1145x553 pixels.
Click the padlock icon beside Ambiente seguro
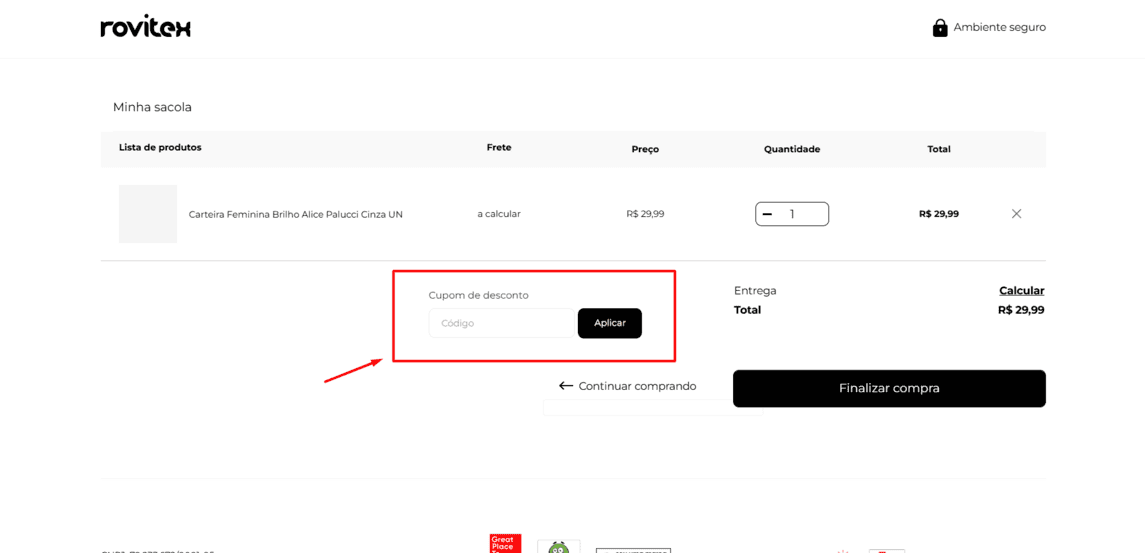coord(940,28)
